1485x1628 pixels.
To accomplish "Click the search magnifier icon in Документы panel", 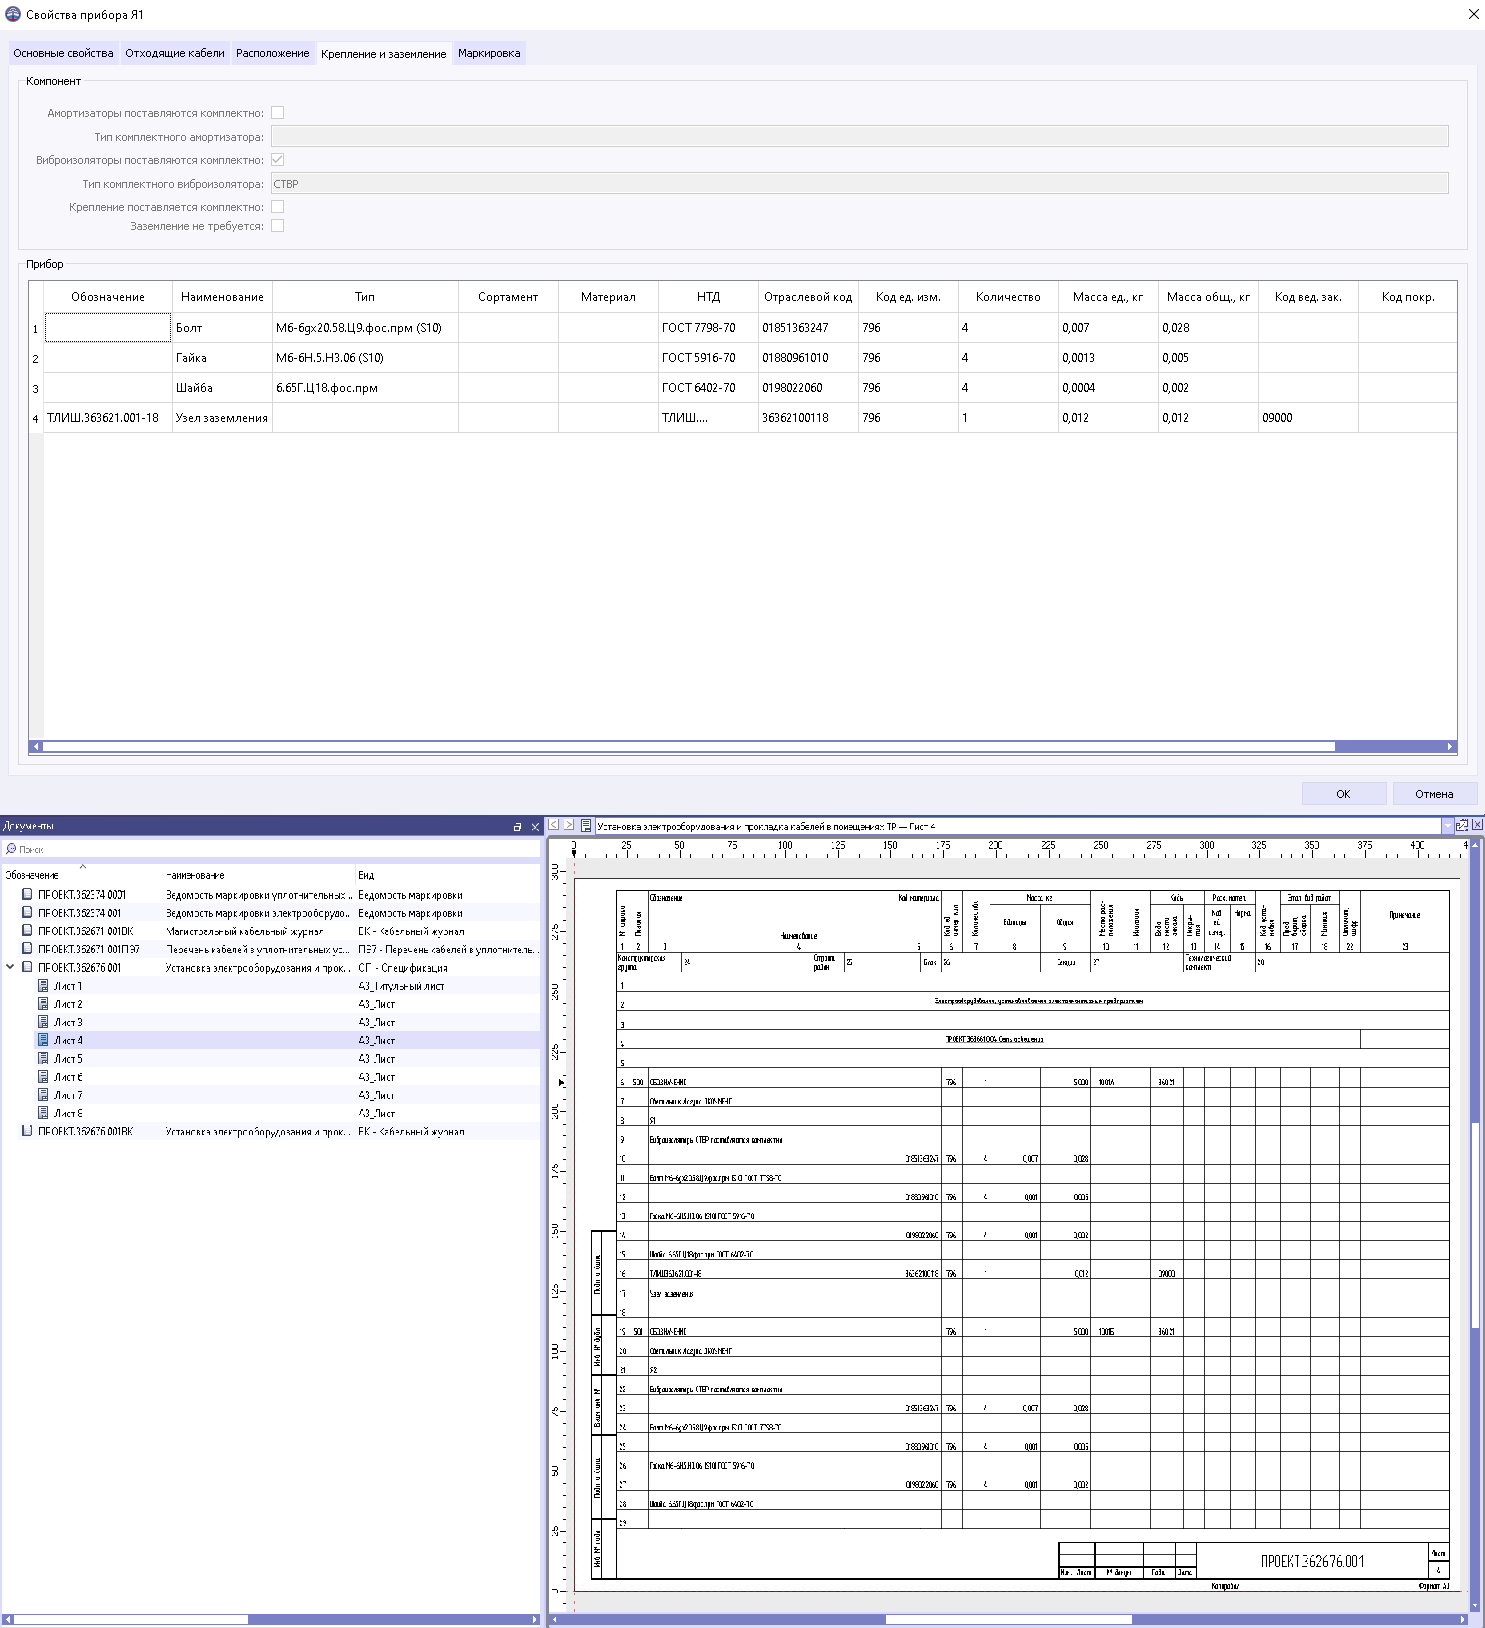I will click(11, 849).
